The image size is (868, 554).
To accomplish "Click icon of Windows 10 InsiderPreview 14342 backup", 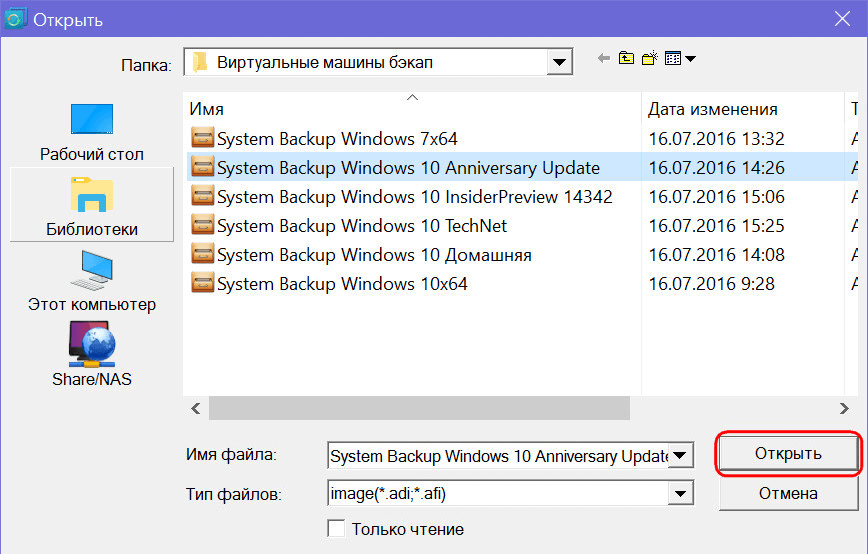I will tap(203, 195).
